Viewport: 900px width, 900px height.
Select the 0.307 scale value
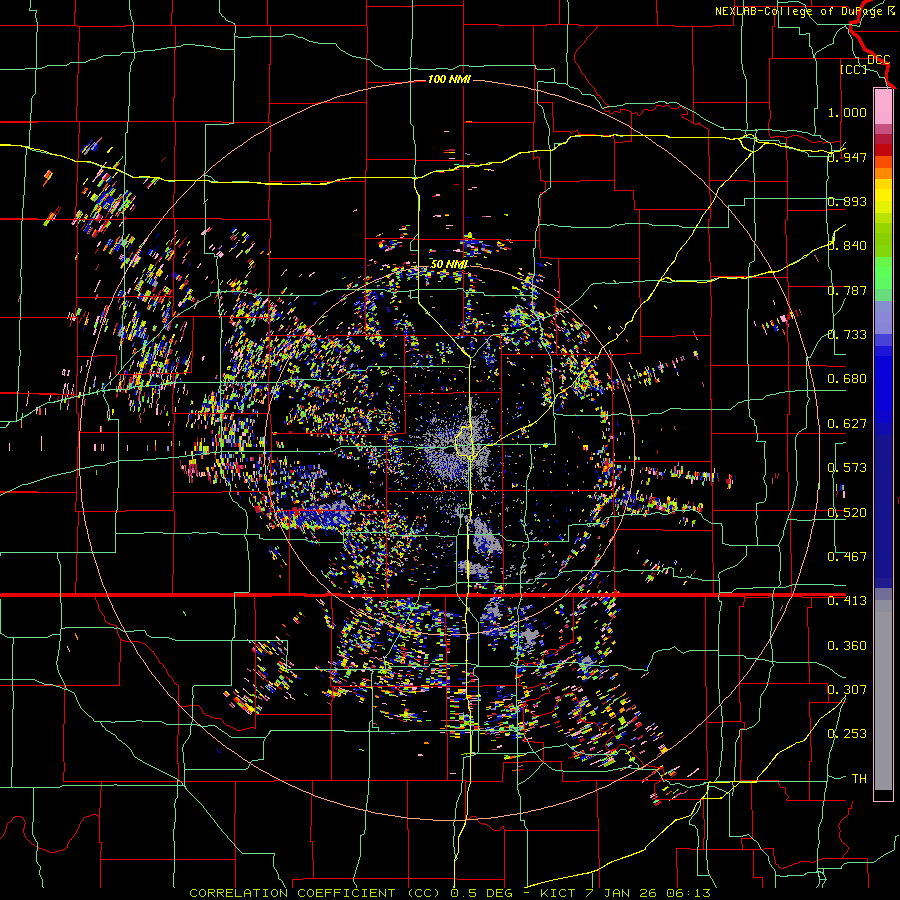tap(847, 689)
